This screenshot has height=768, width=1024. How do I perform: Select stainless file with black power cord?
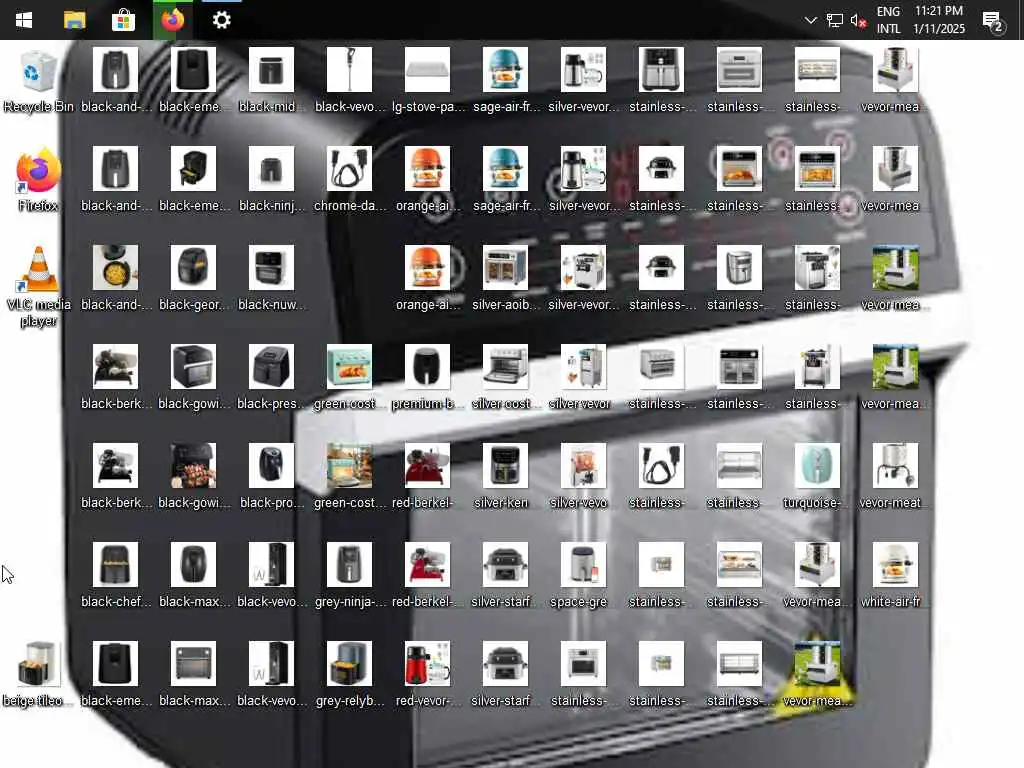click(661, 477)
